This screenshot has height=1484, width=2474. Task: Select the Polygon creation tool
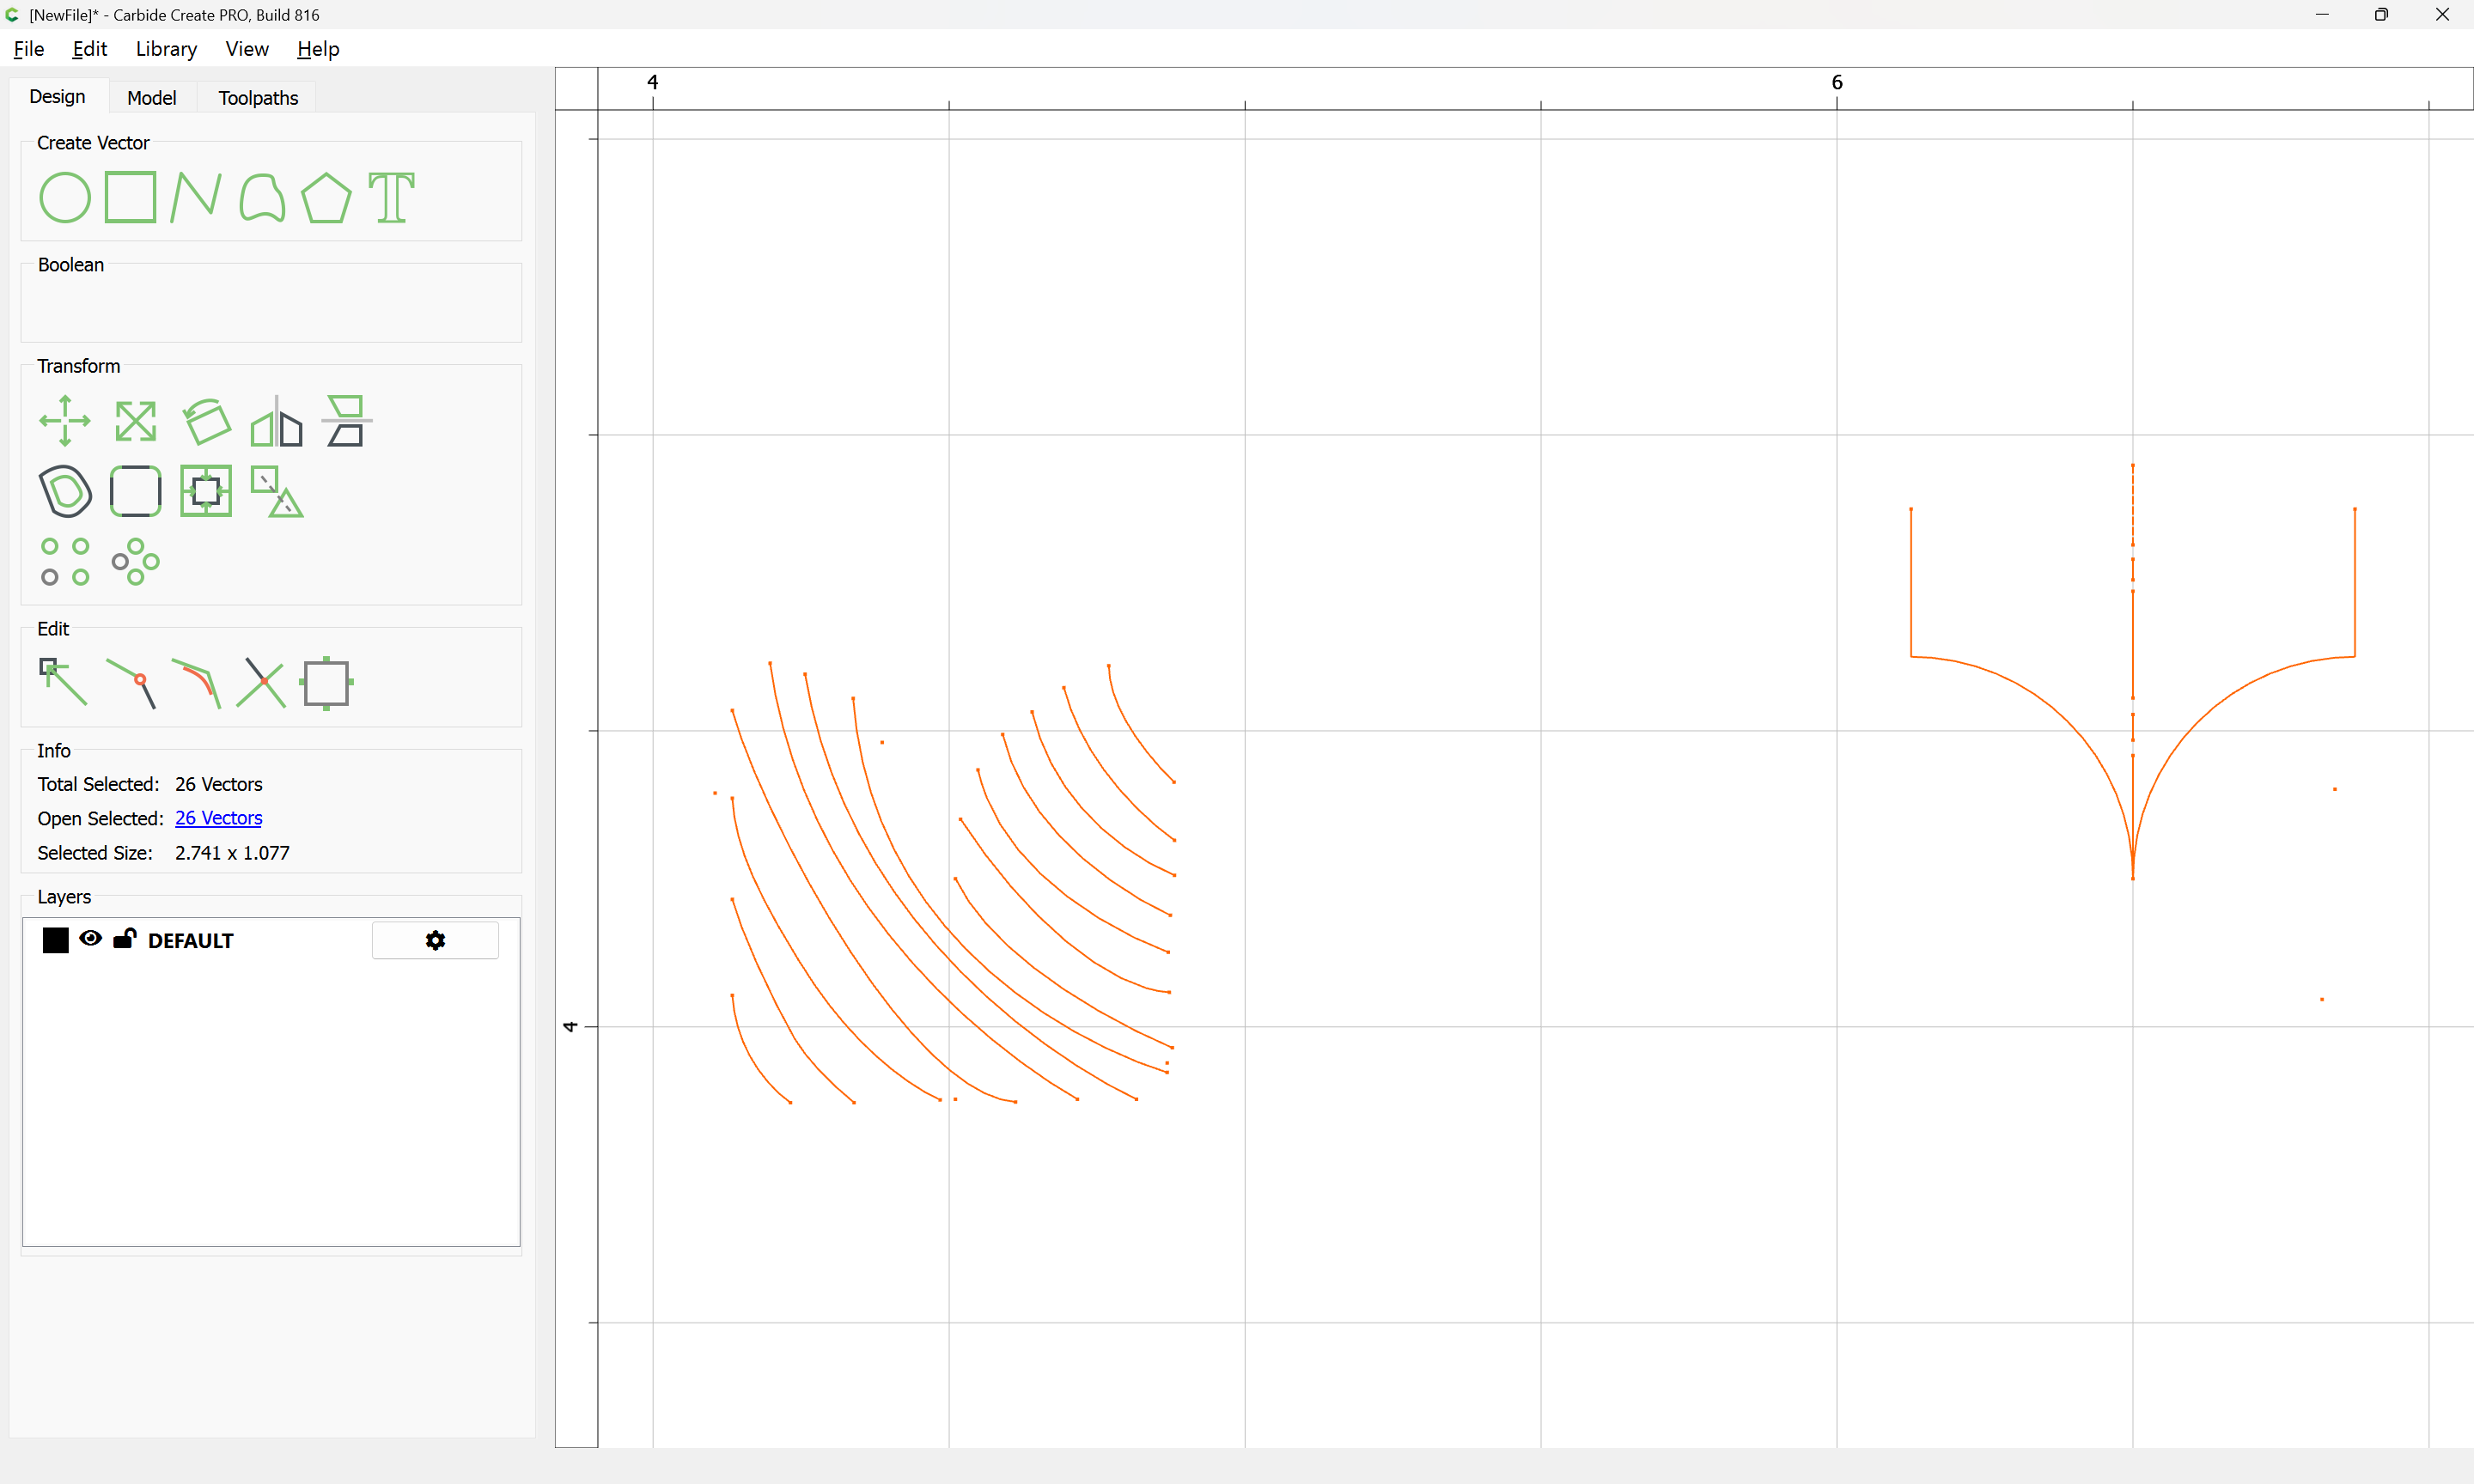point(326,197)
